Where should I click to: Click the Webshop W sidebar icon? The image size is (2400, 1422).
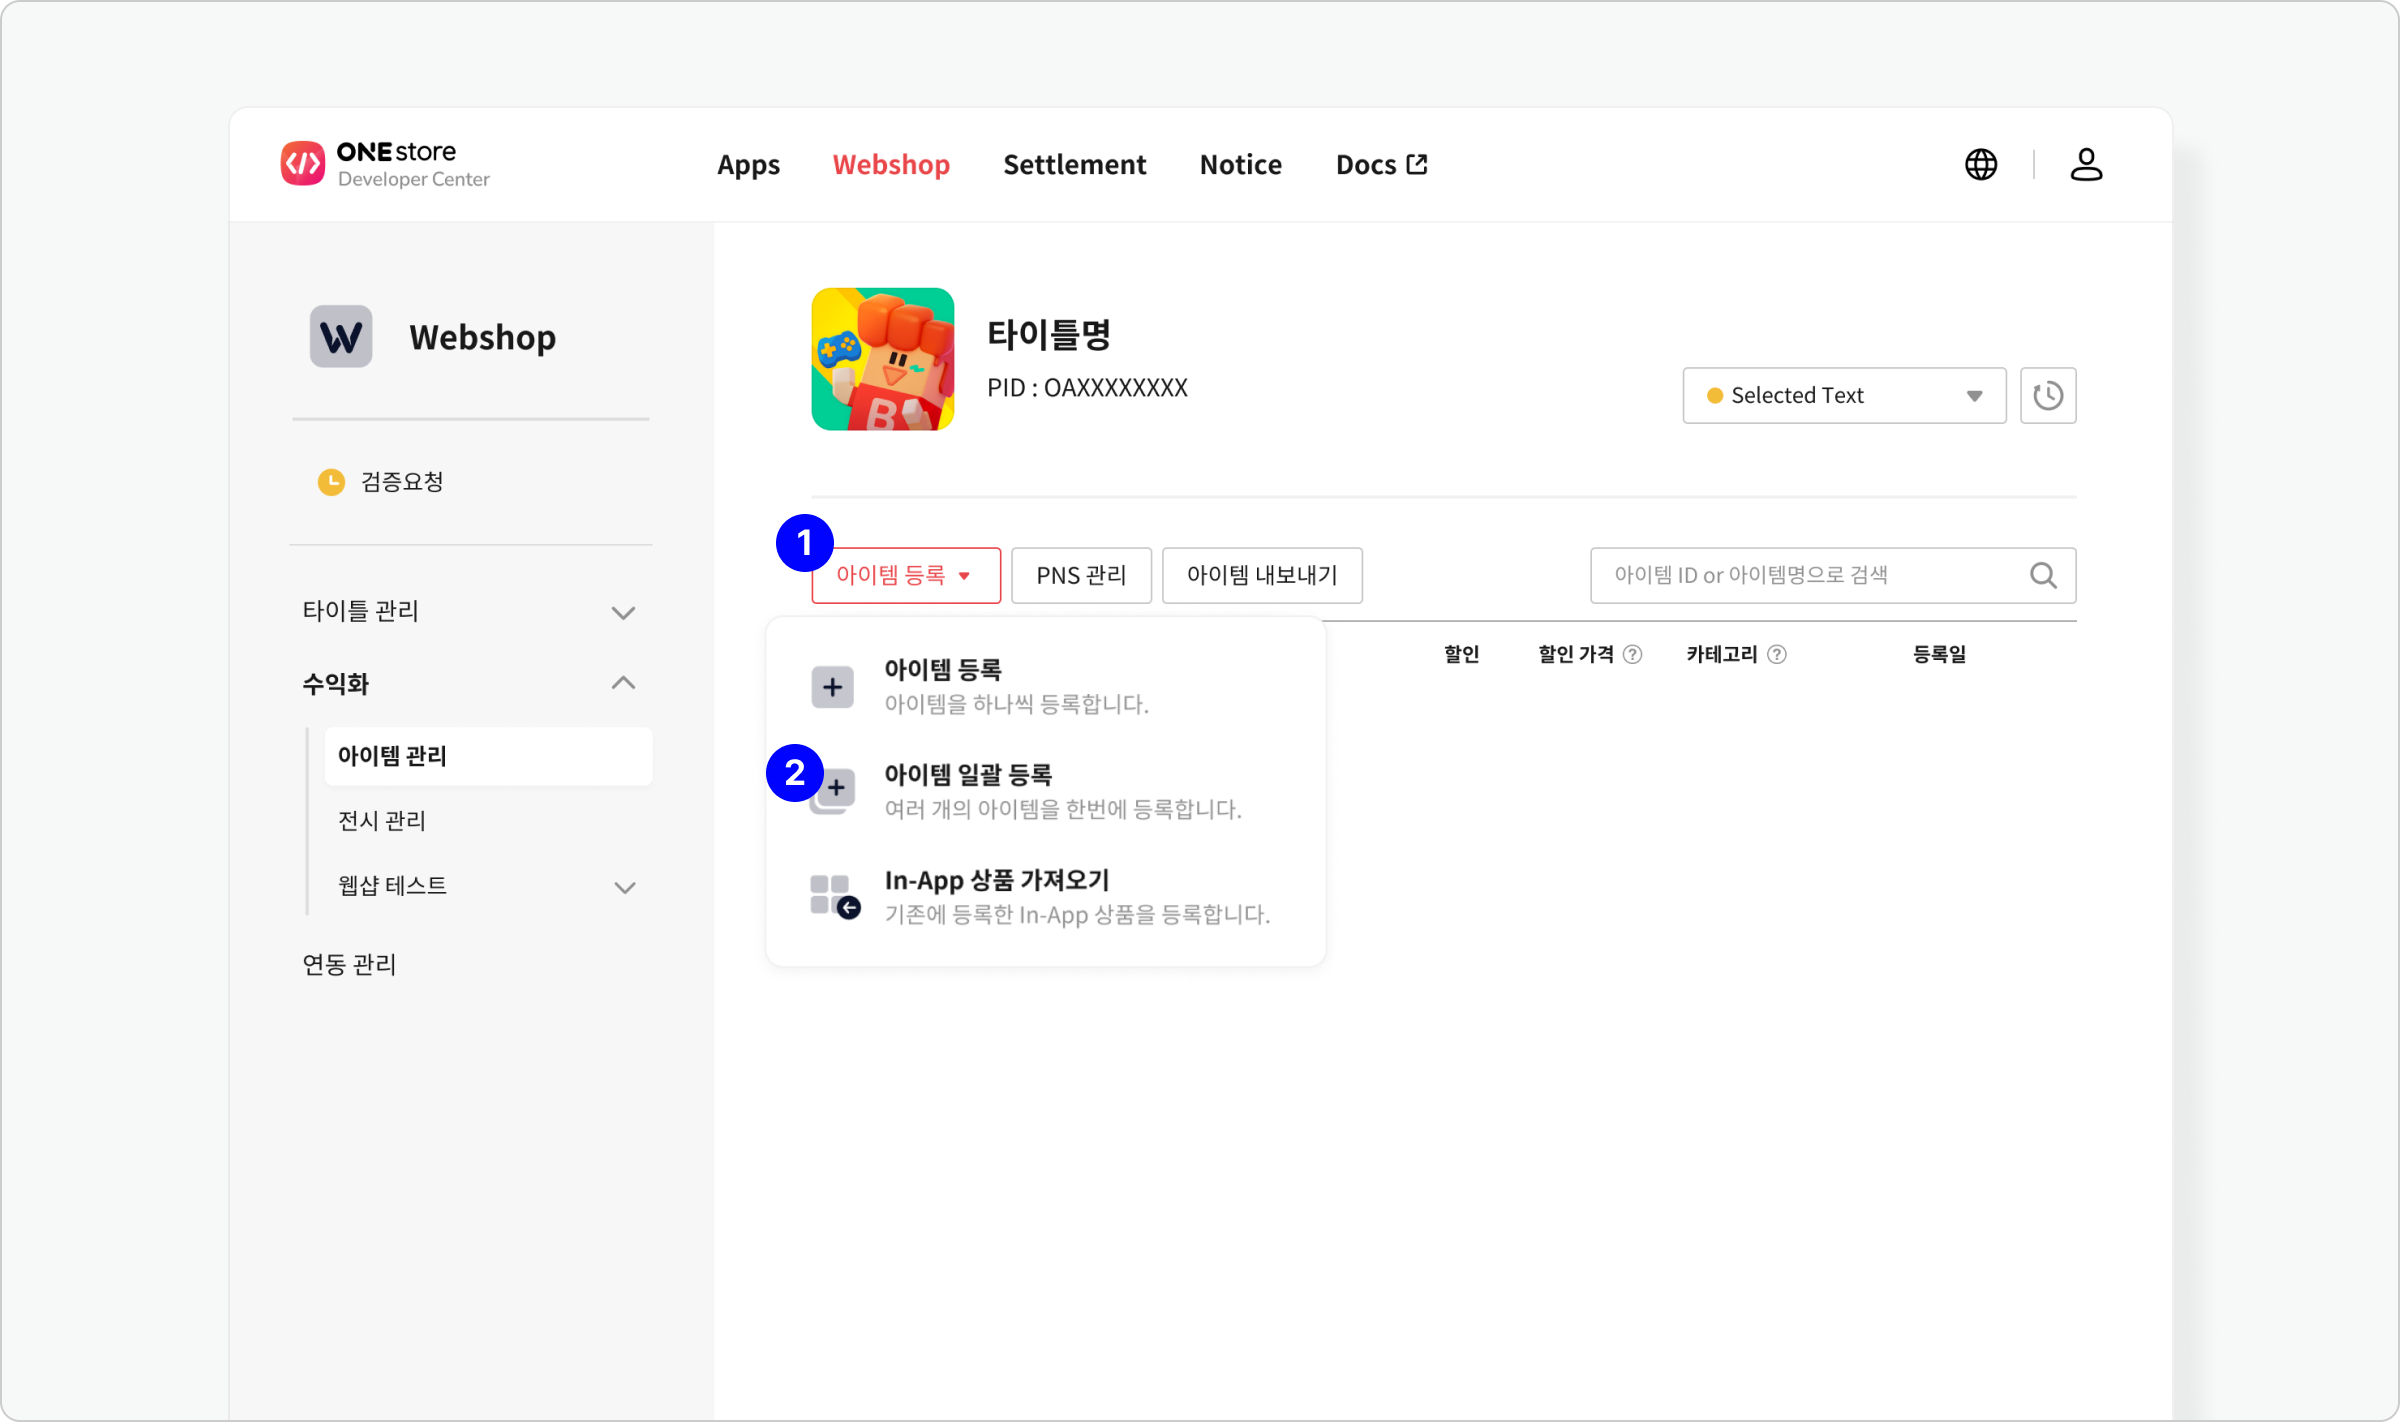pyautogui.click(x=341, y=337)
